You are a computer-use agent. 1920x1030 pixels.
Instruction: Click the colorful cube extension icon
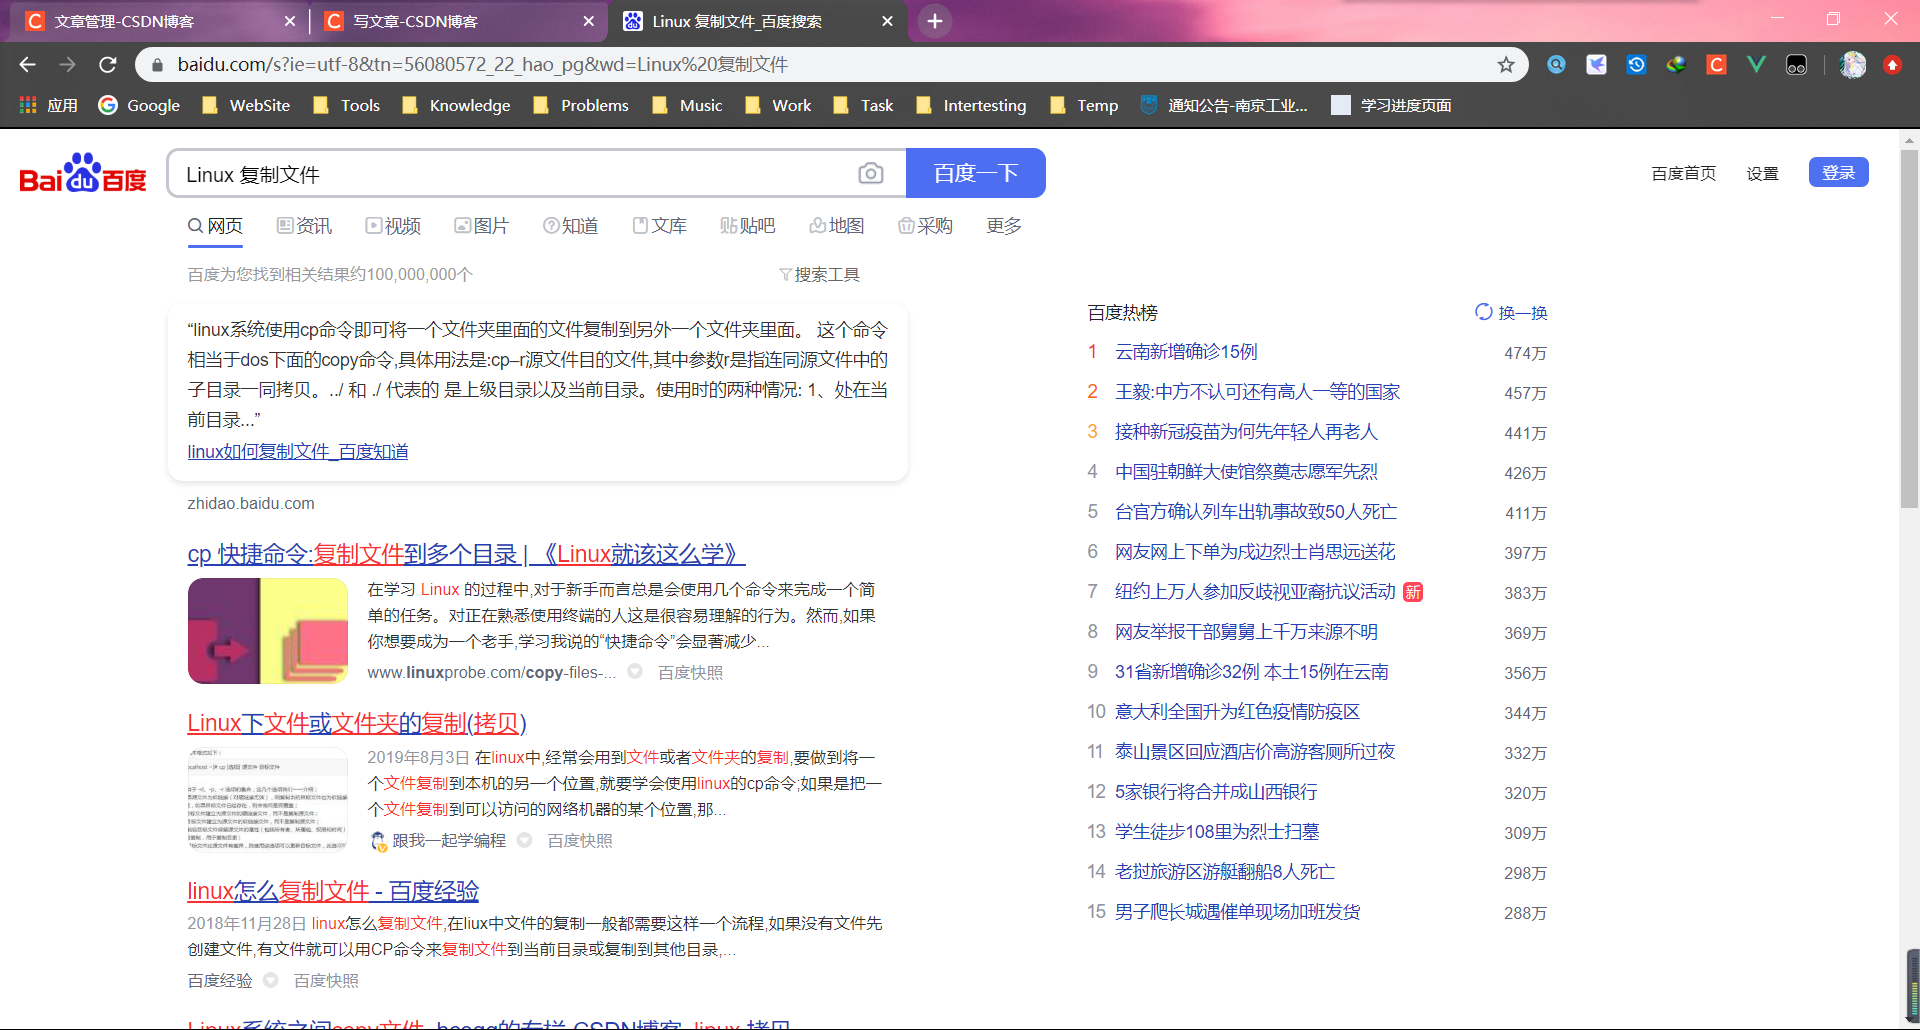click(1676, 65)
